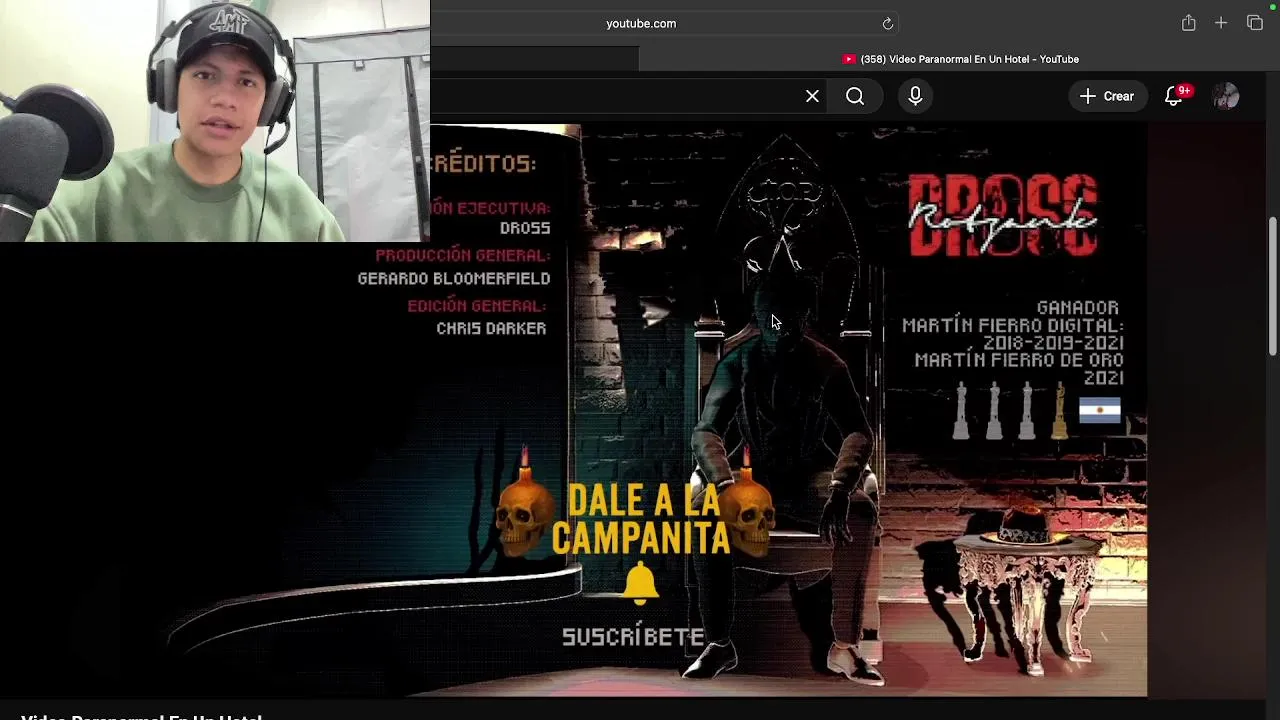
Task: Click Gerardo Bloomerfield credit text
Action: coord(454,279)
